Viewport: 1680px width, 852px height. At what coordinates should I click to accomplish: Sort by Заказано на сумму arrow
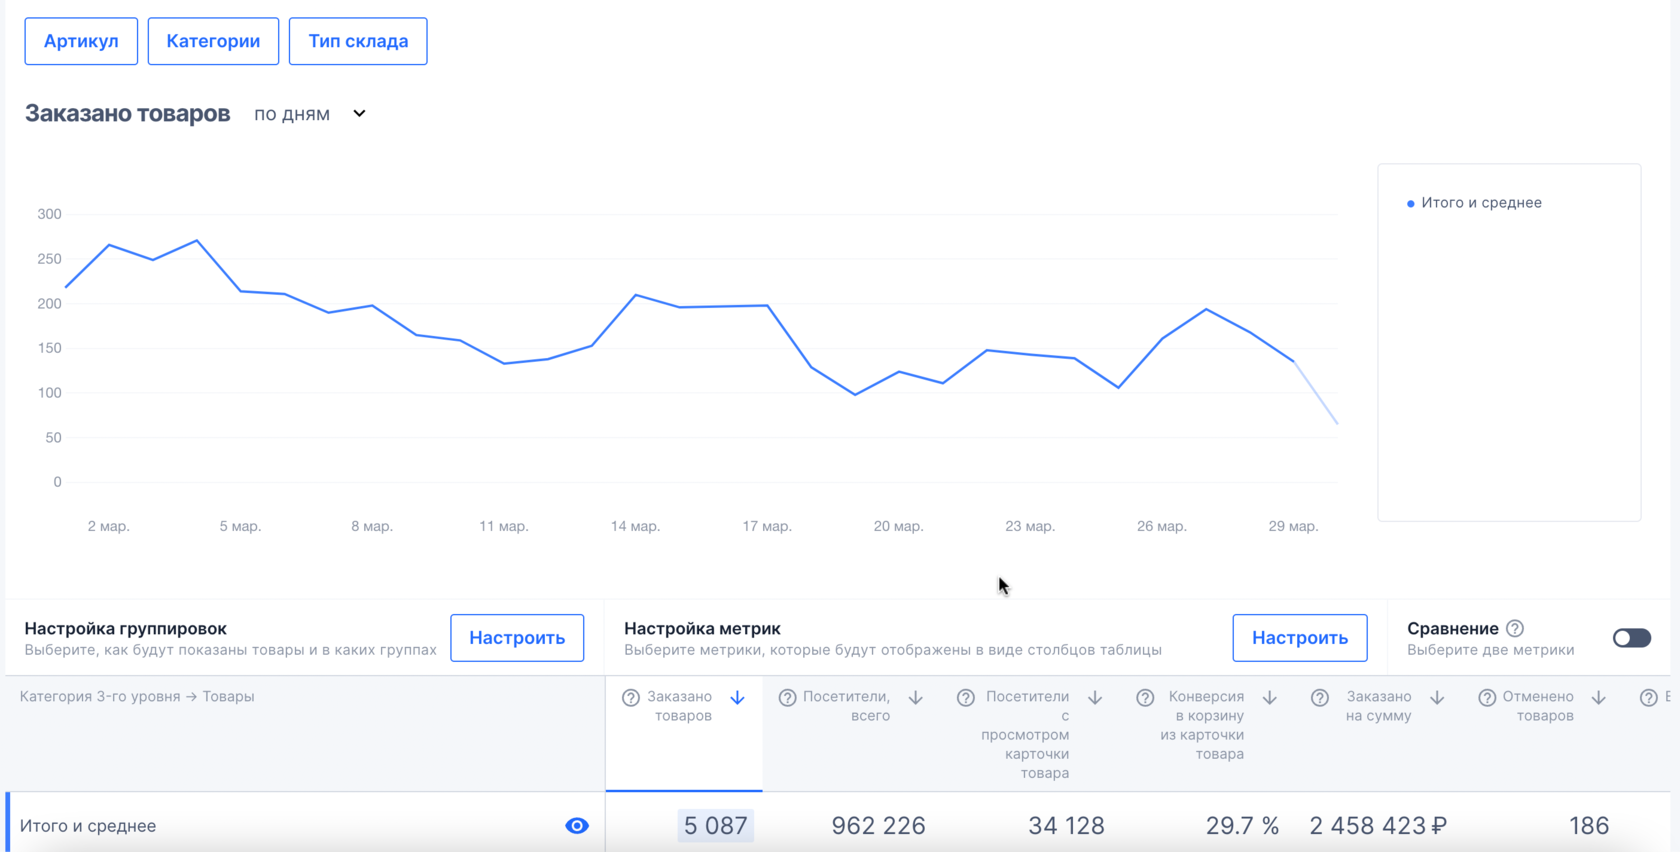pyautogui.click(x=1437, y=698)
